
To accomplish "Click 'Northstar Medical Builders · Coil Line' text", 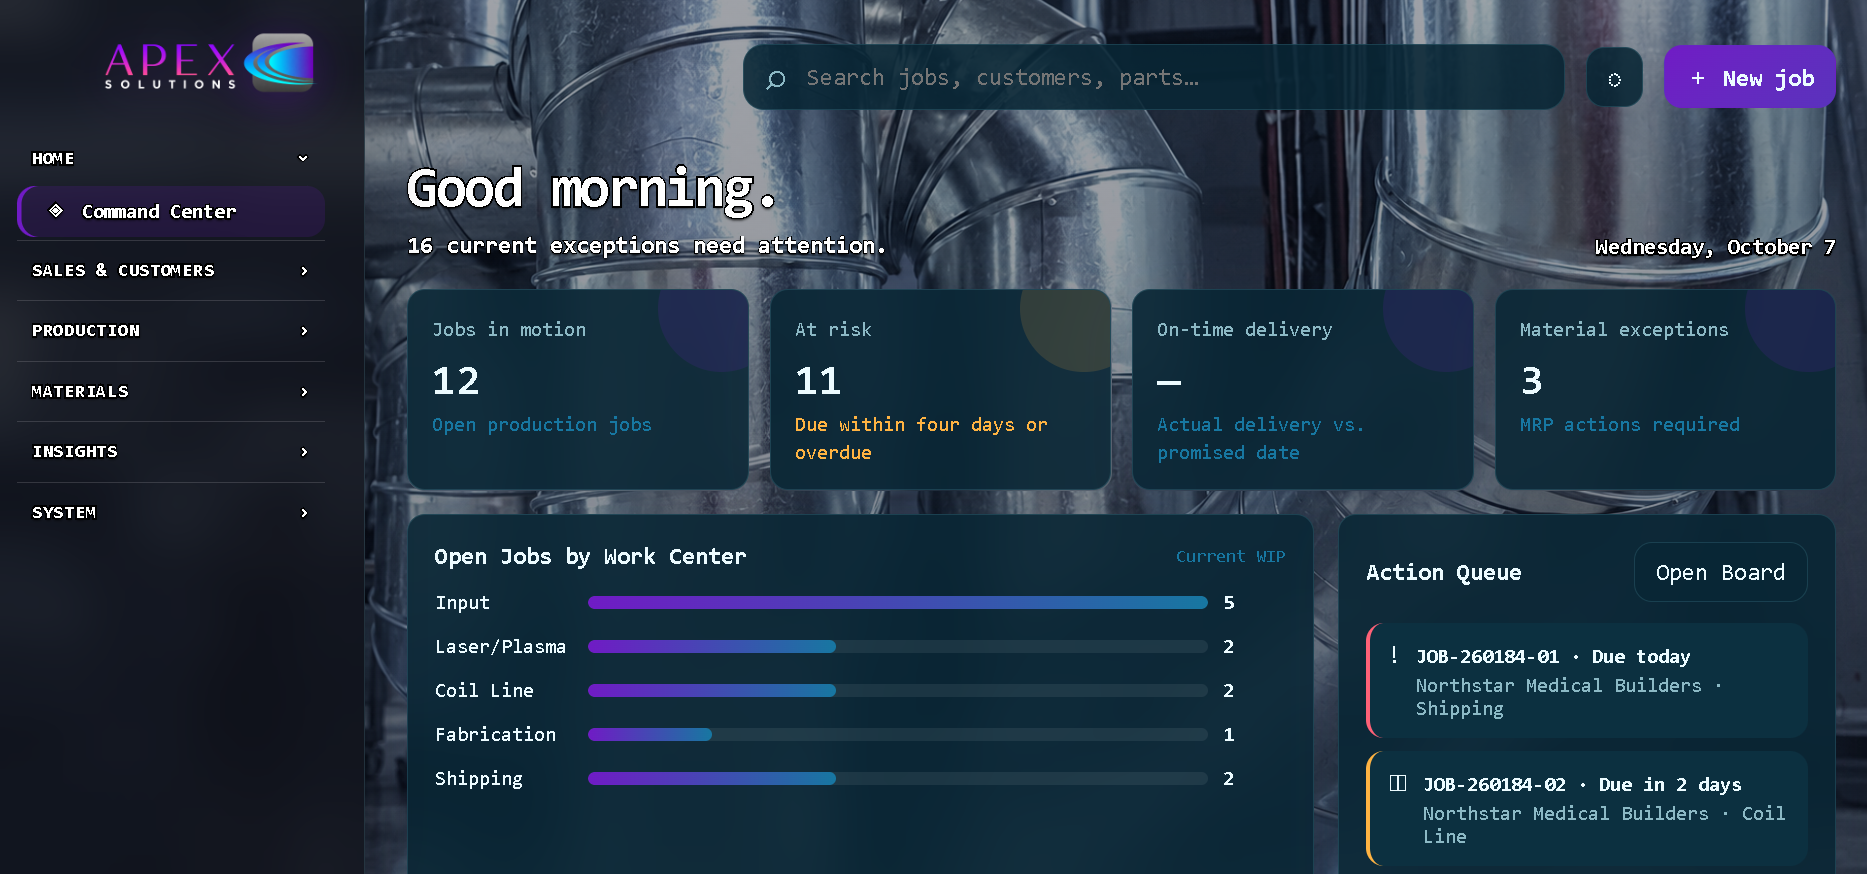I will tap(1603, 824).
